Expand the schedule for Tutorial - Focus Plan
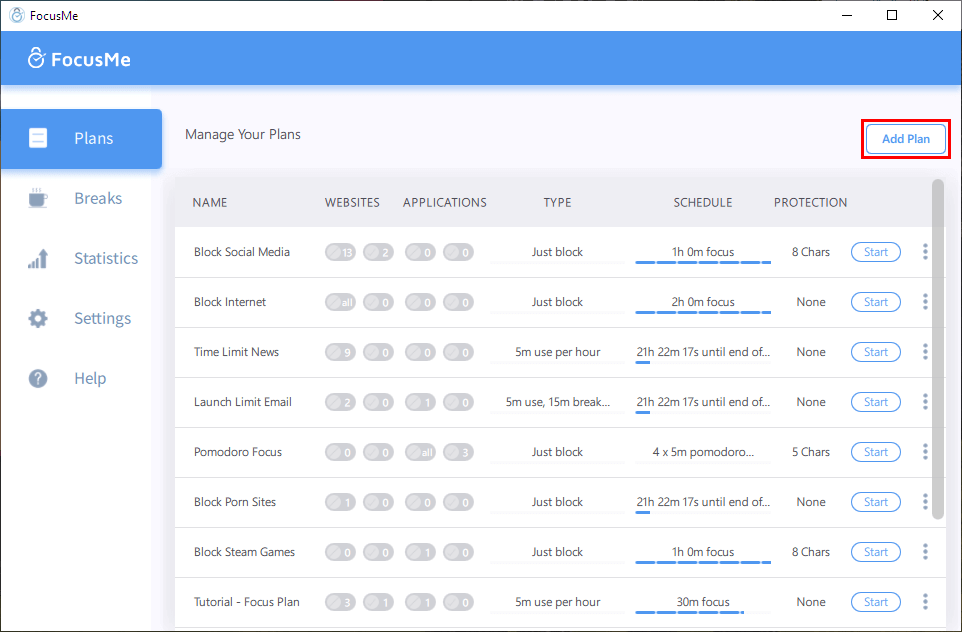962x632 pixels. (702, 601)
